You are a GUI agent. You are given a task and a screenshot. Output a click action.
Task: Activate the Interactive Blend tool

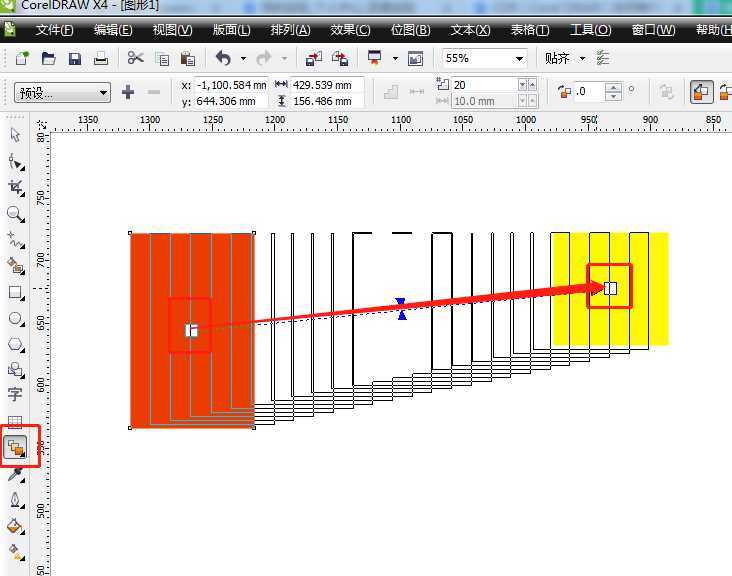(16, 447)
